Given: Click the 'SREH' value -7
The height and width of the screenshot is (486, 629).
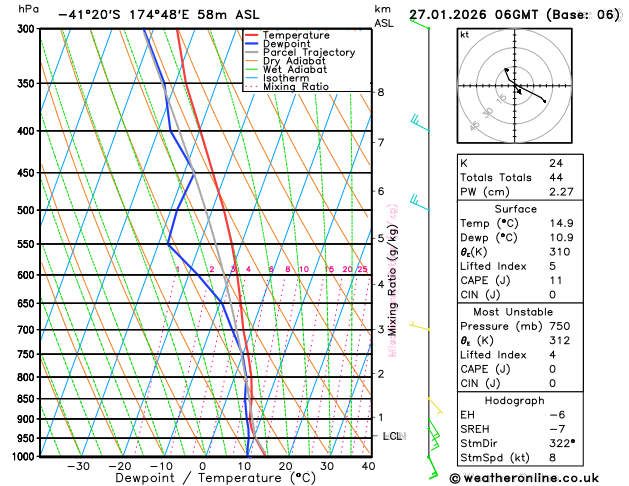Looking at the screenshot, I should [558, 429].
